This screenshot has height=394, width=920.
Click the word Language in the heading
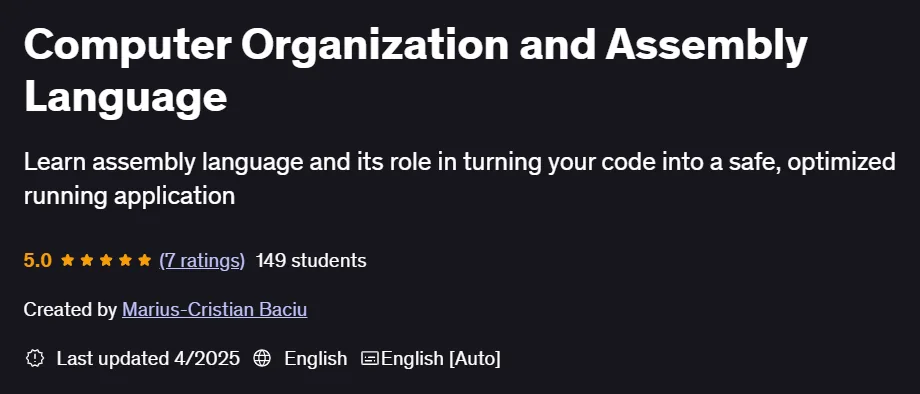tap(126, 97)
